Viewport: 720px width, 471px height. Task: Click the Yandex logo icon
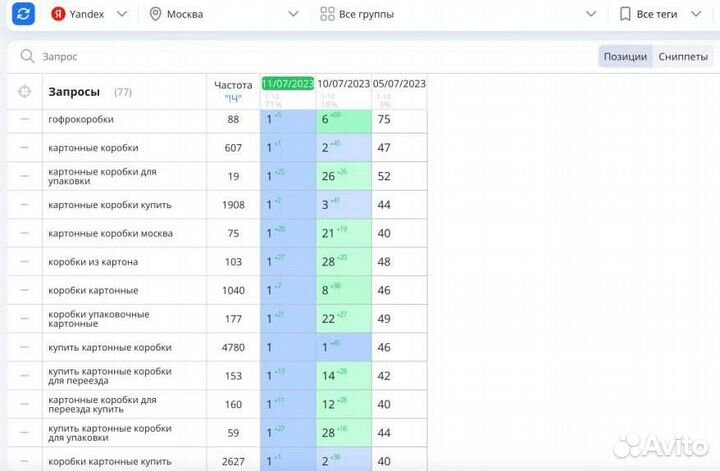tap(59, 14)
